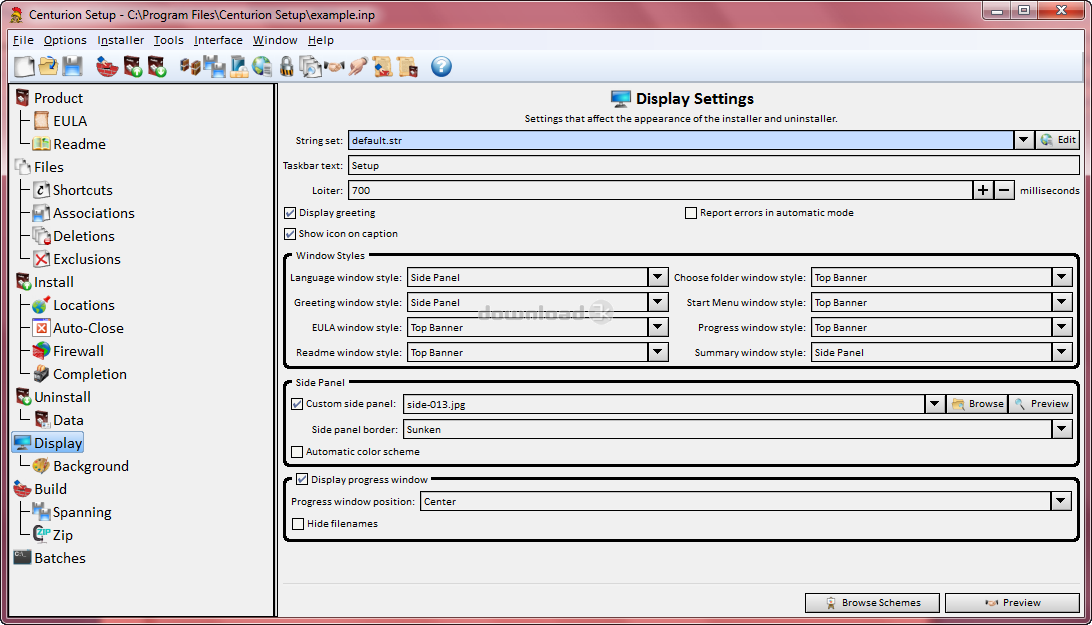The height and width of the screenshot is (625, 1092).
Task: Click the scroll with trowel toolbar icon
Action: pos(382,67)
